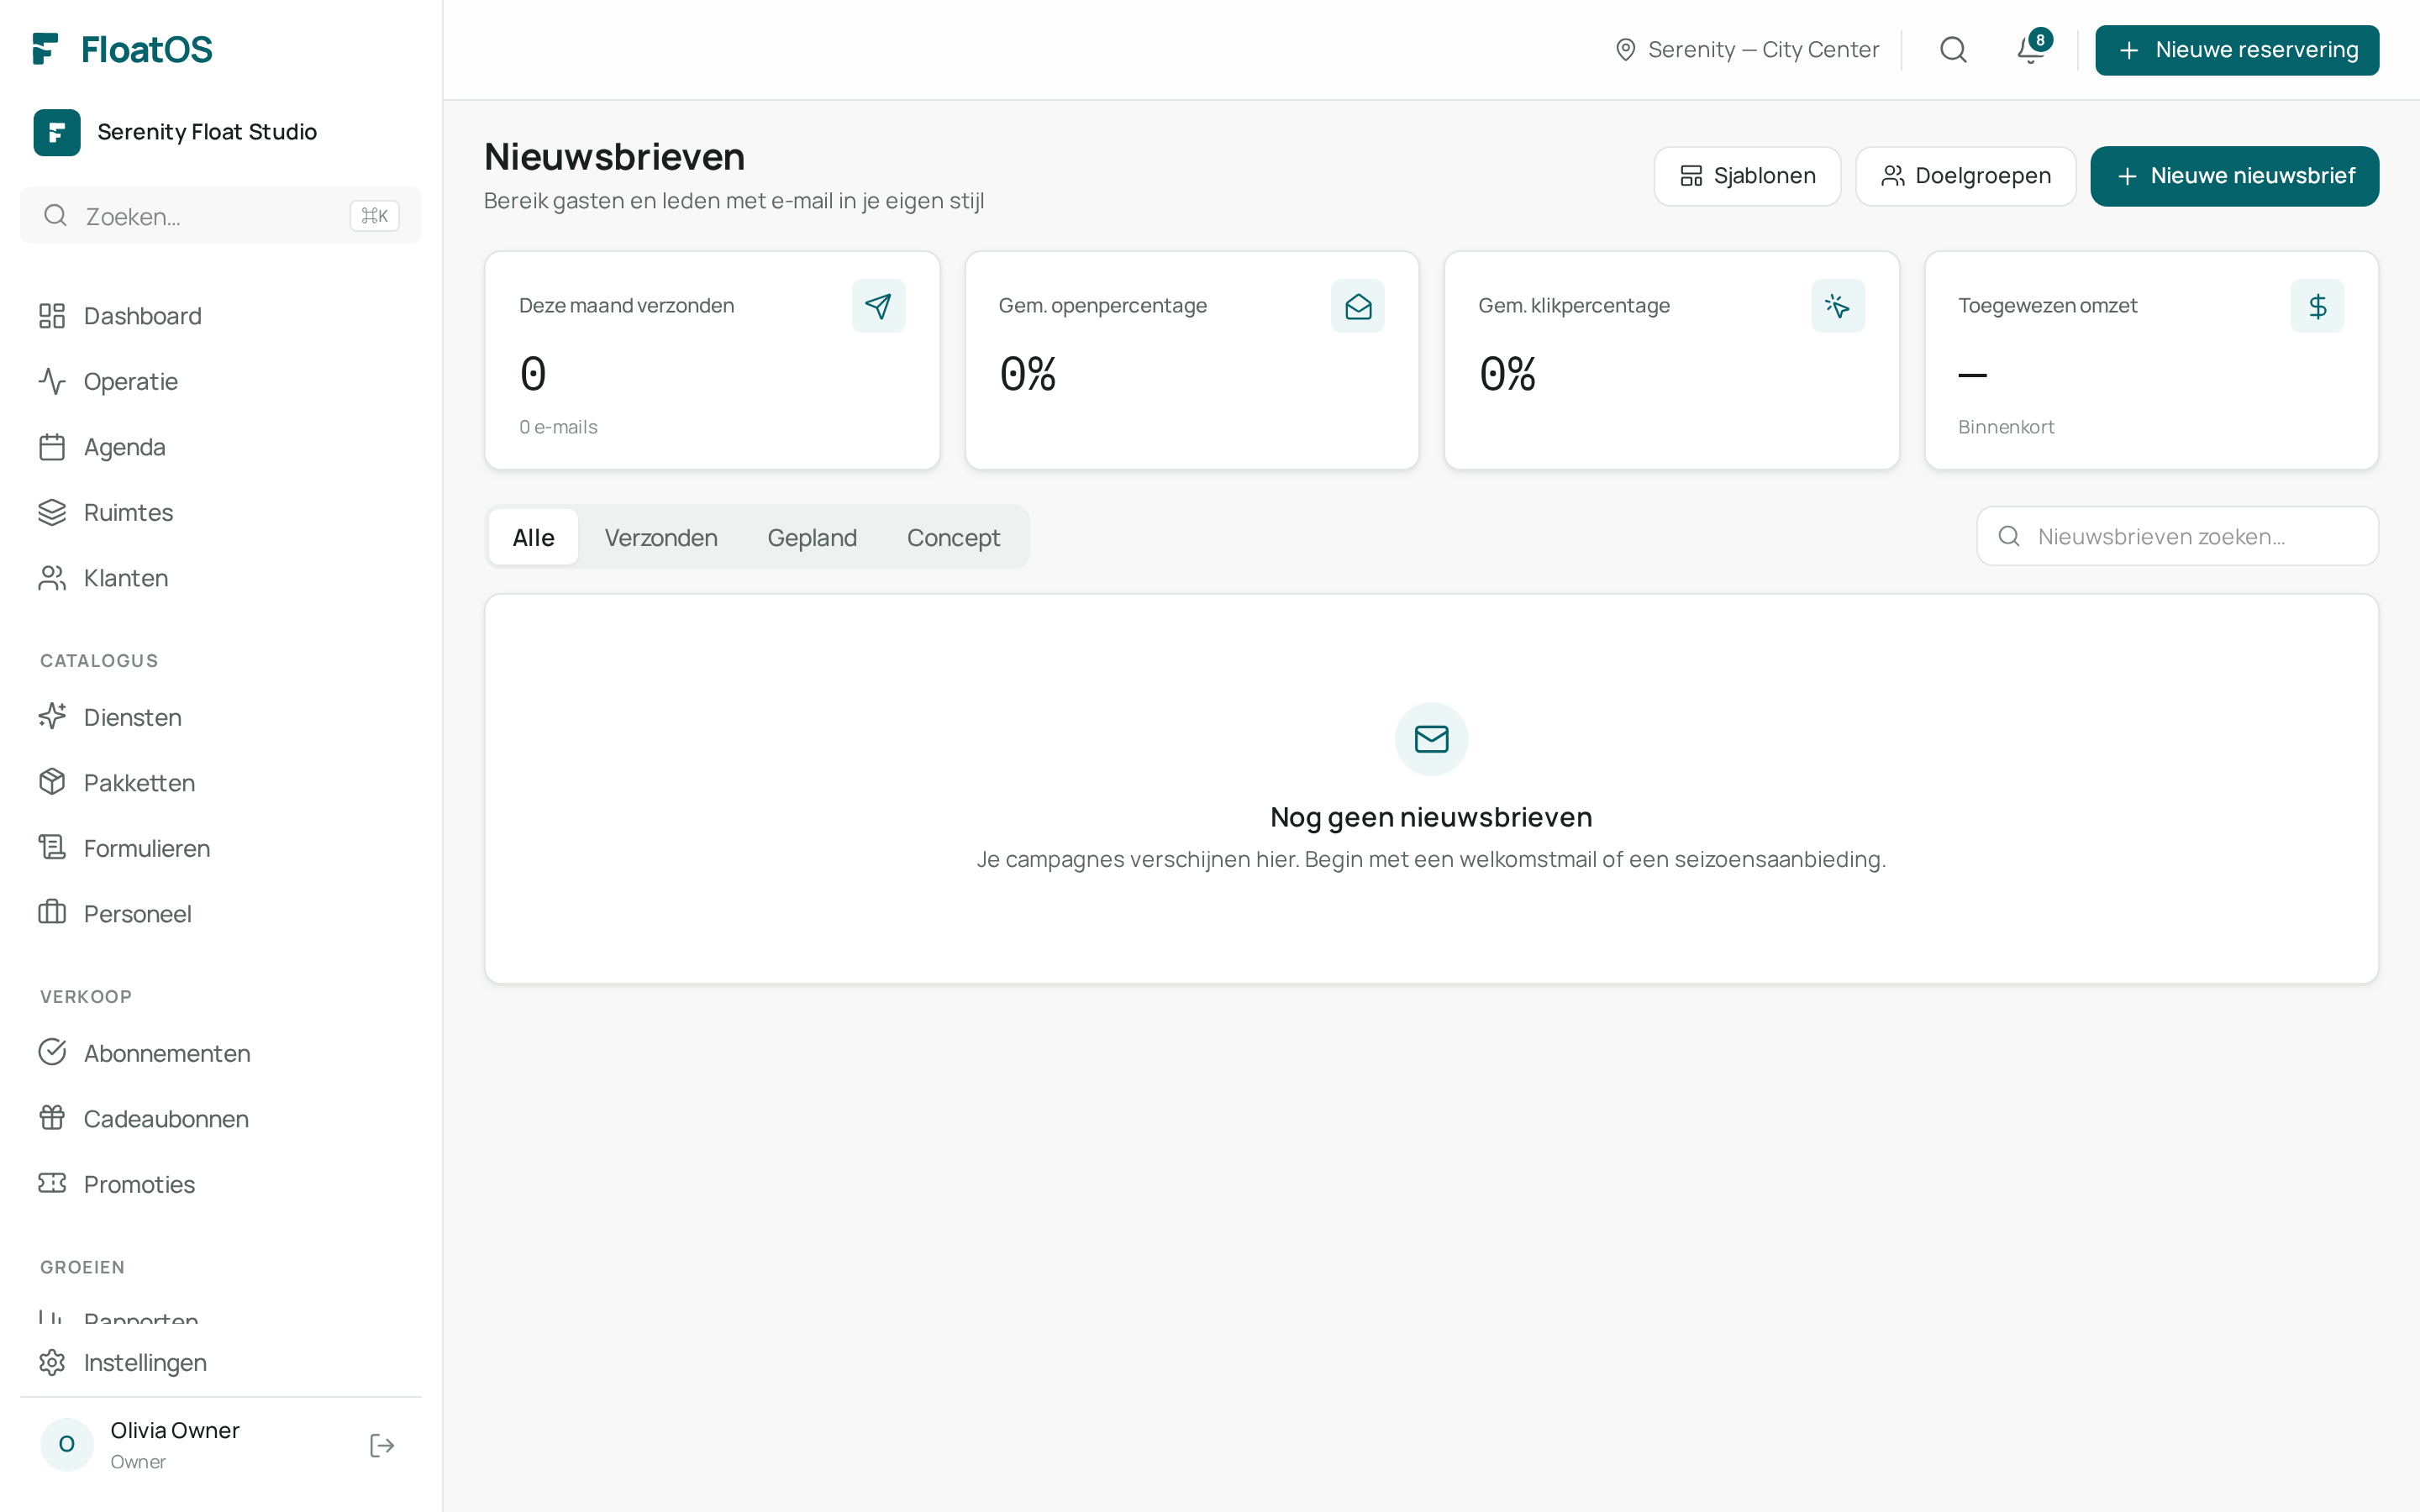Go to Agenda in the sidebar
Screen dimensions: 2420x1512
(x=220, y=447)
